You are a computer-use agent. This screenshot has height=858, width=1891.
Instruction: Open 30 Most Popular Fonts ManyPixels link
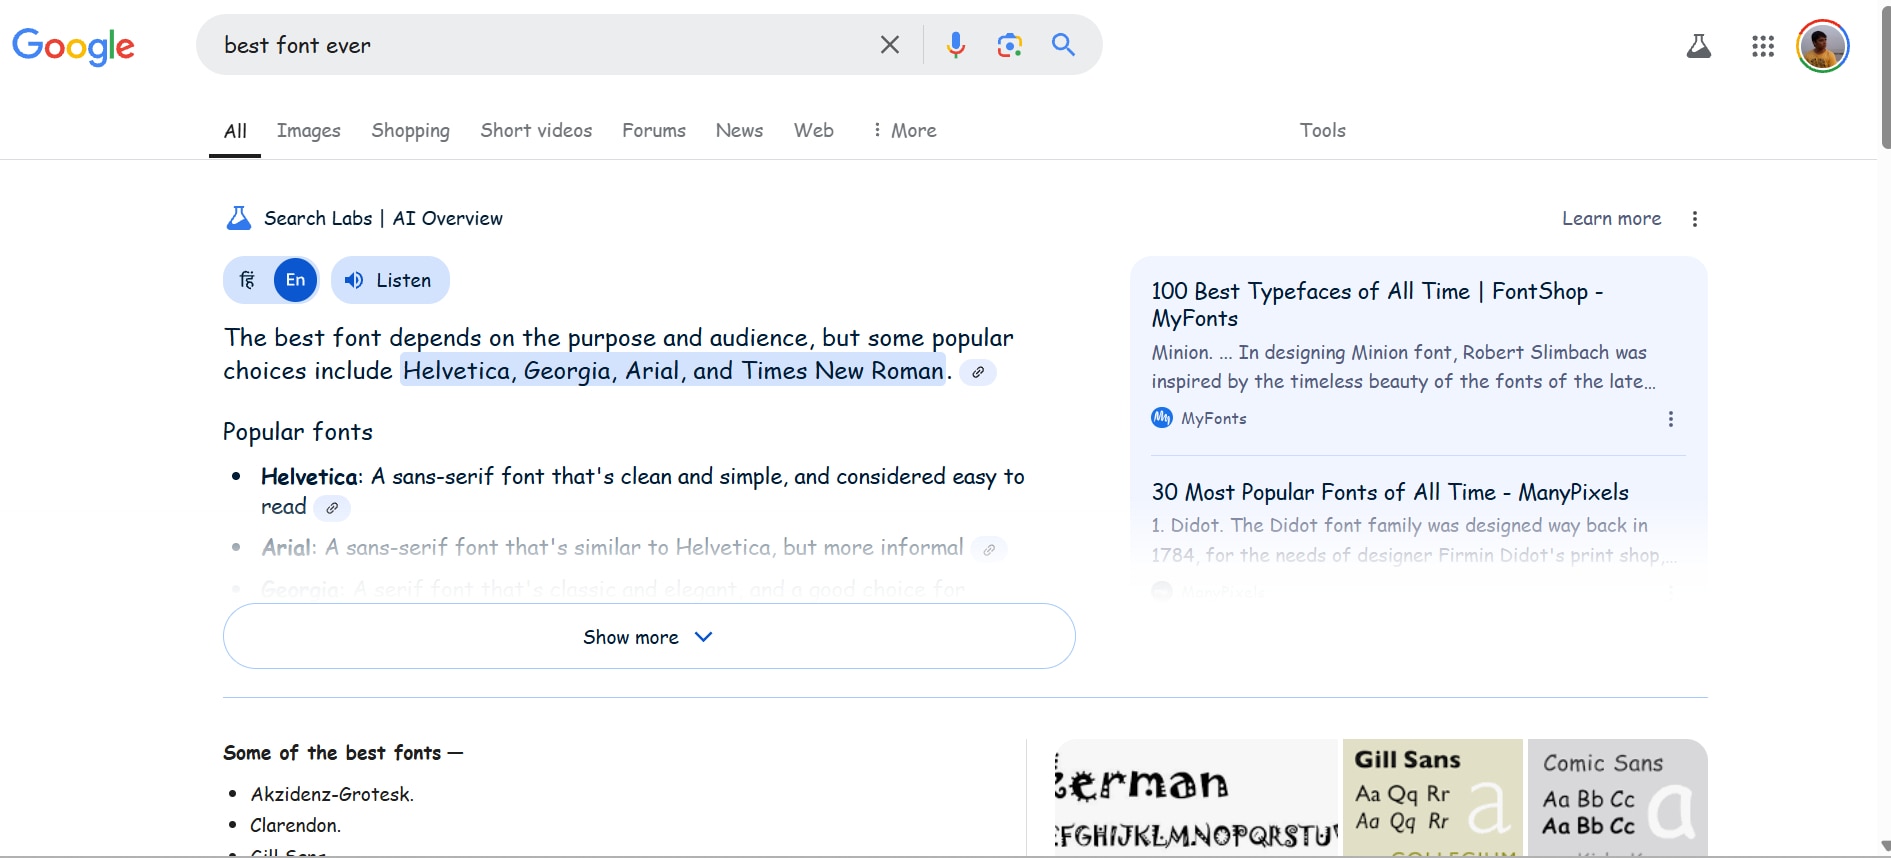[1390, 492]
